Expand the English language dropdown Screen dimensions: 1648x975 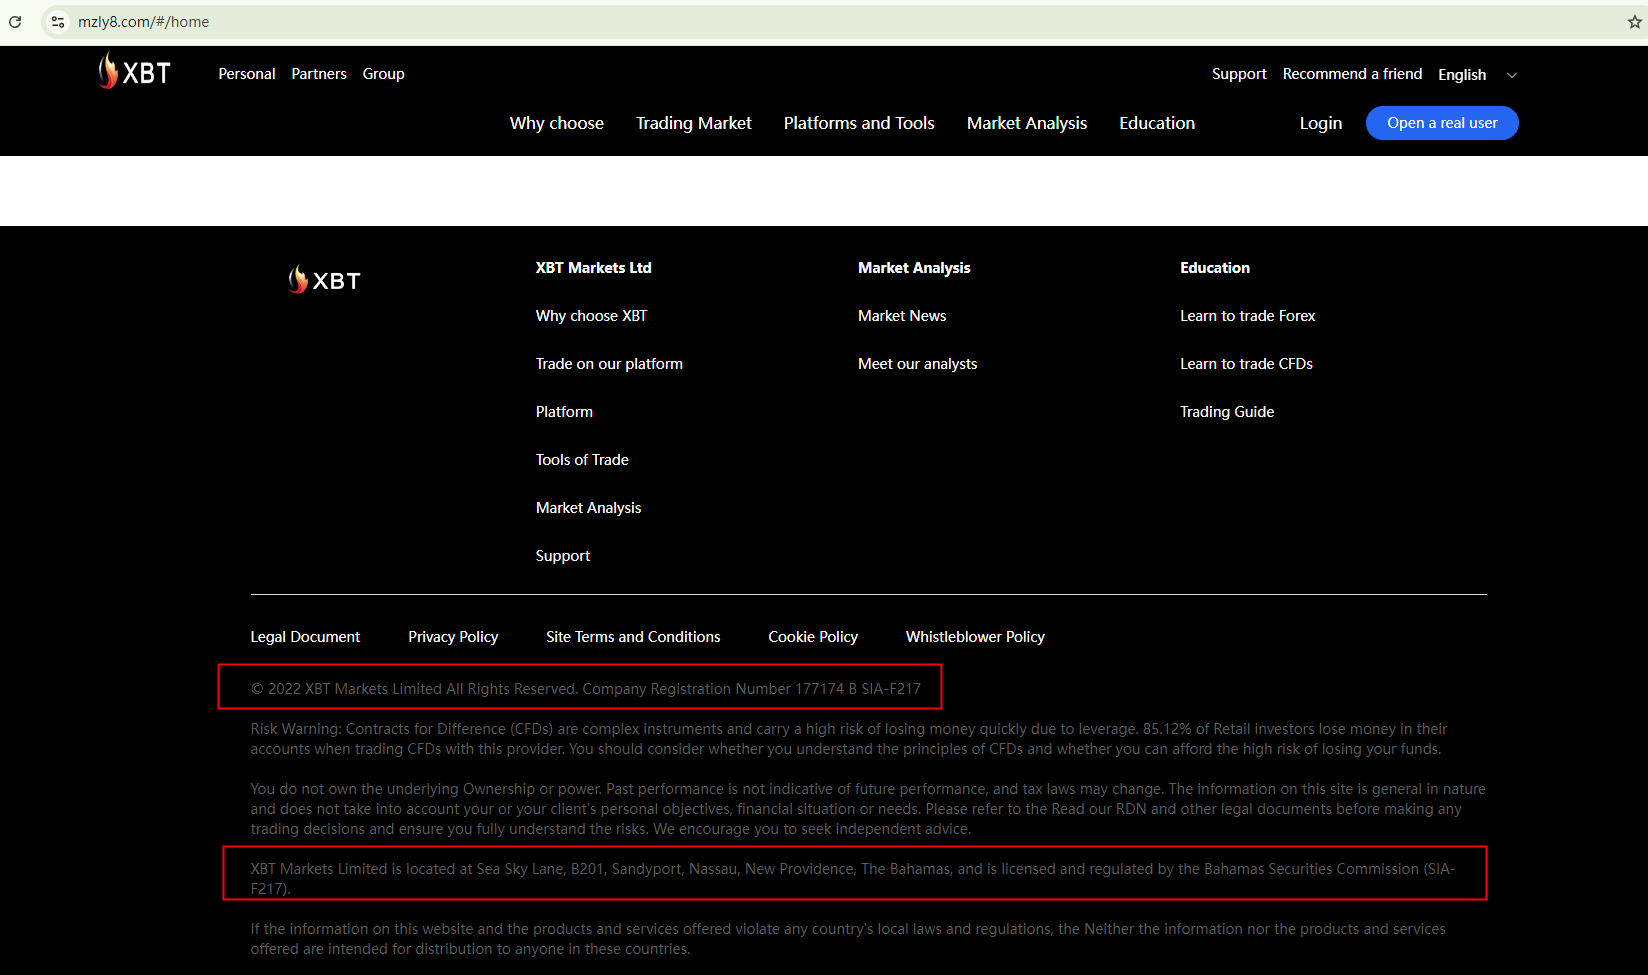[1477, 75]
